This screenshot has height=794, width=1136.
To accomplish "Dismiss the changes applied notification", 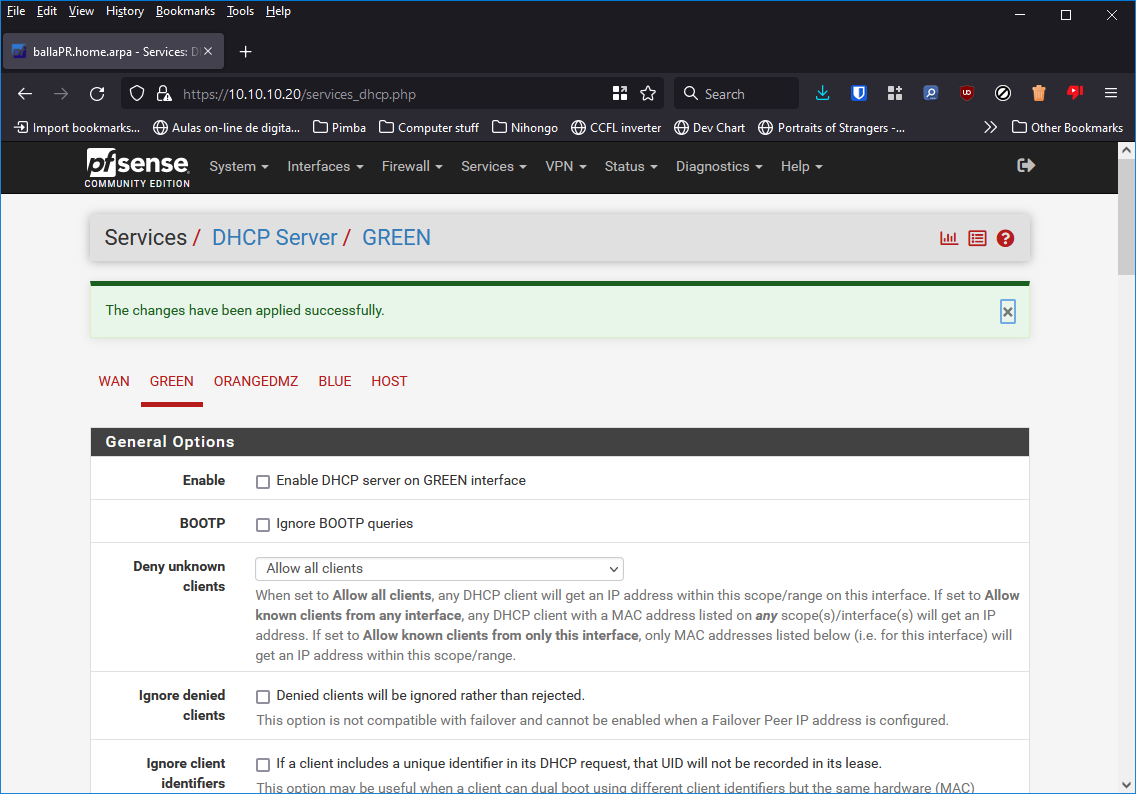I will [1007, 311].
